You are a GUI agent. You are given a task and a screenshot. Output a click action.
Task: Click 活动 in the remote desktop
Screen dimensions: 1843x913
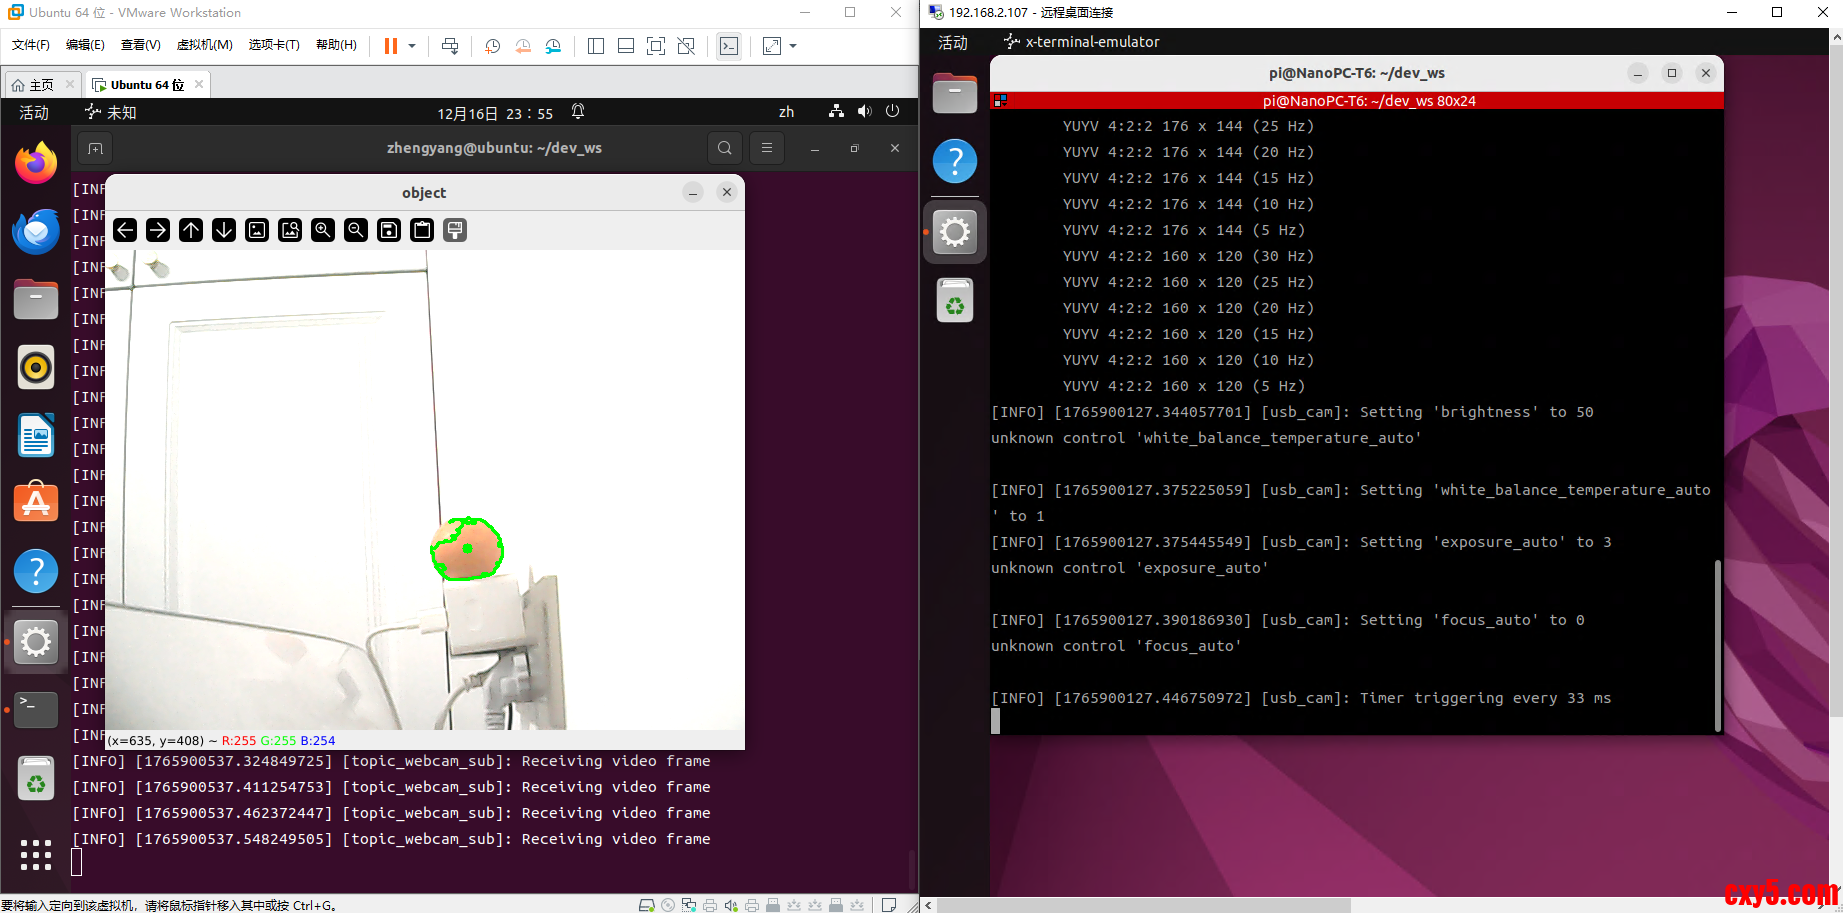pyautogui.click(x=953, y=42)
